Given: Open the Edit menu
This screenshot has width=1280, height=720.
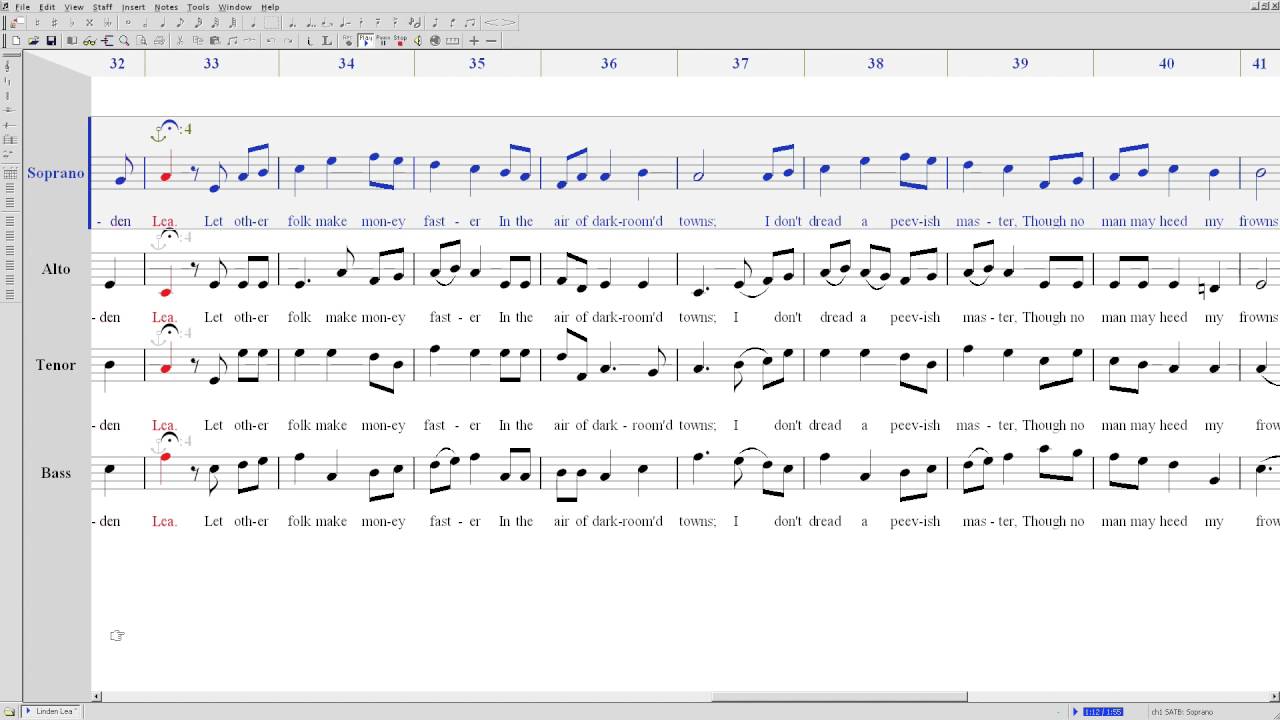Looking at the screenshot, I should [x=47, y=7].
